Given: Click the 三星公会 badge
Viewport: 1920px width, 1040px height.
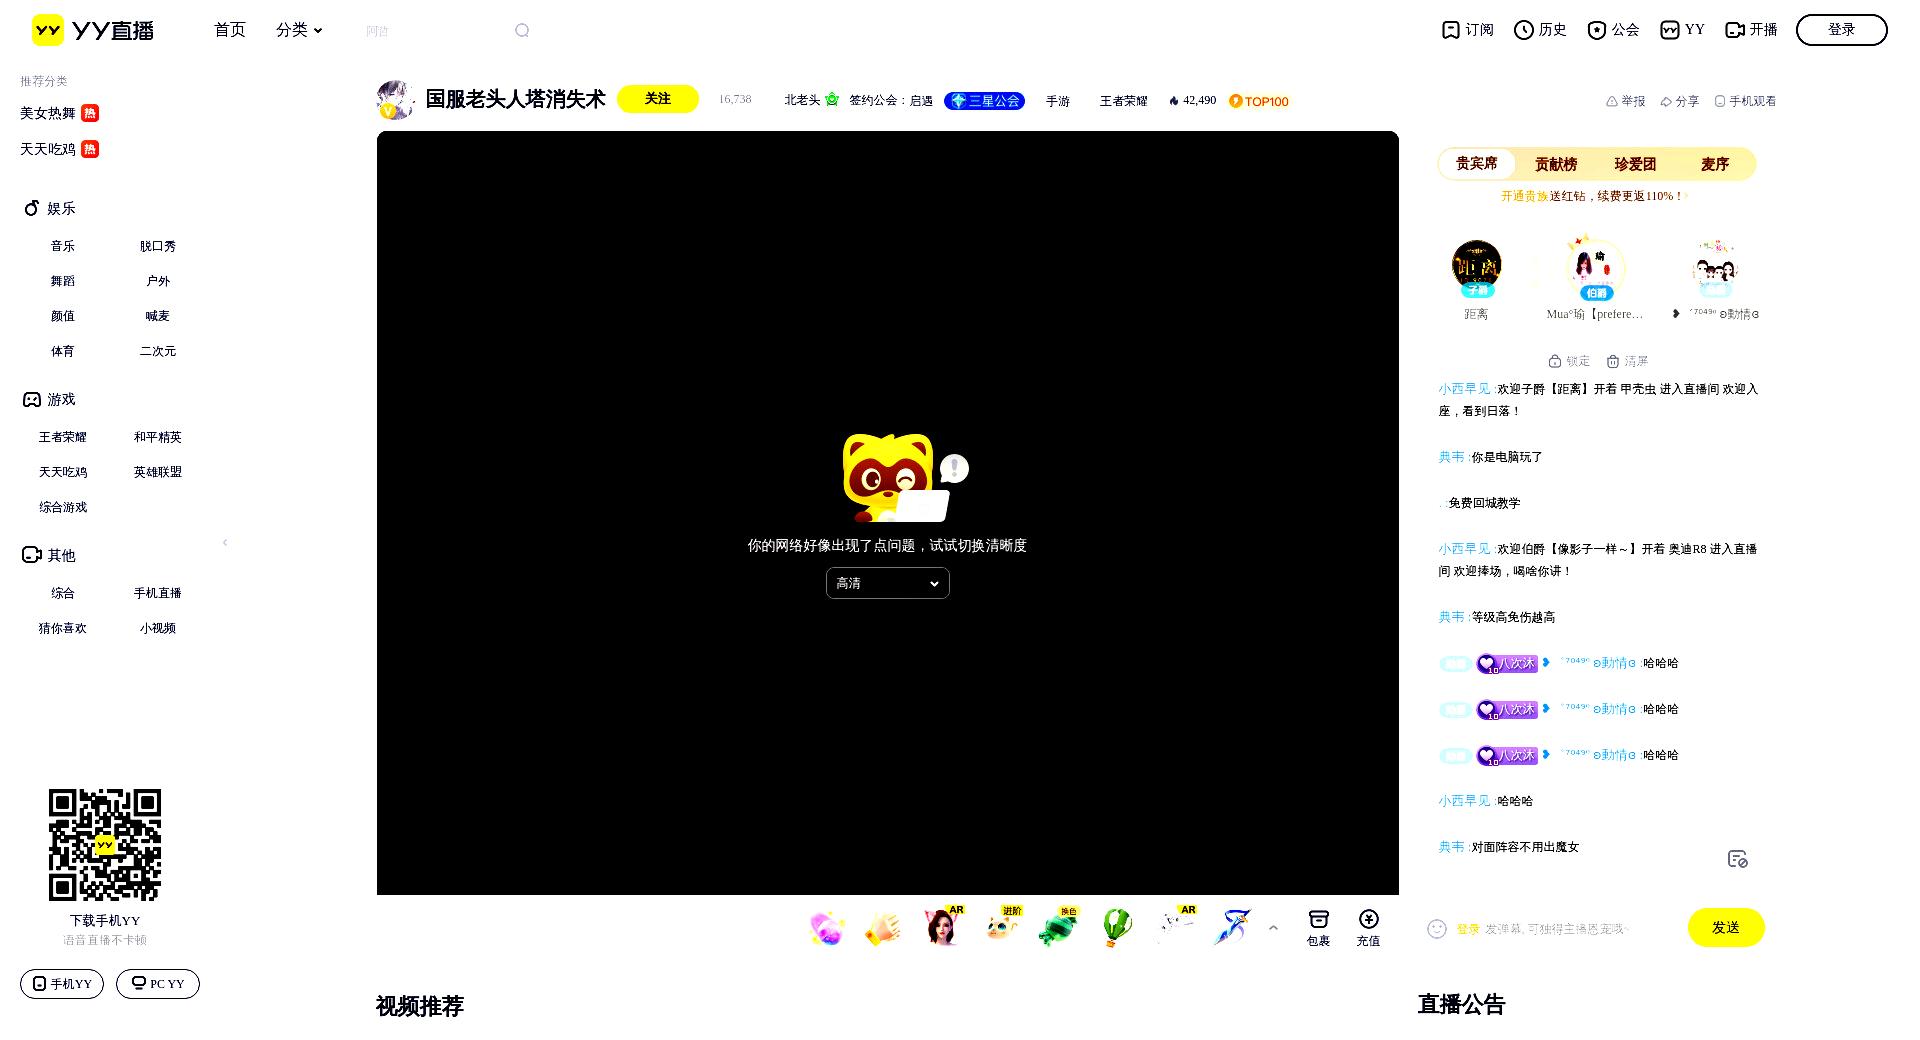Looking at the screenshot, I should (x=985, y=101).
